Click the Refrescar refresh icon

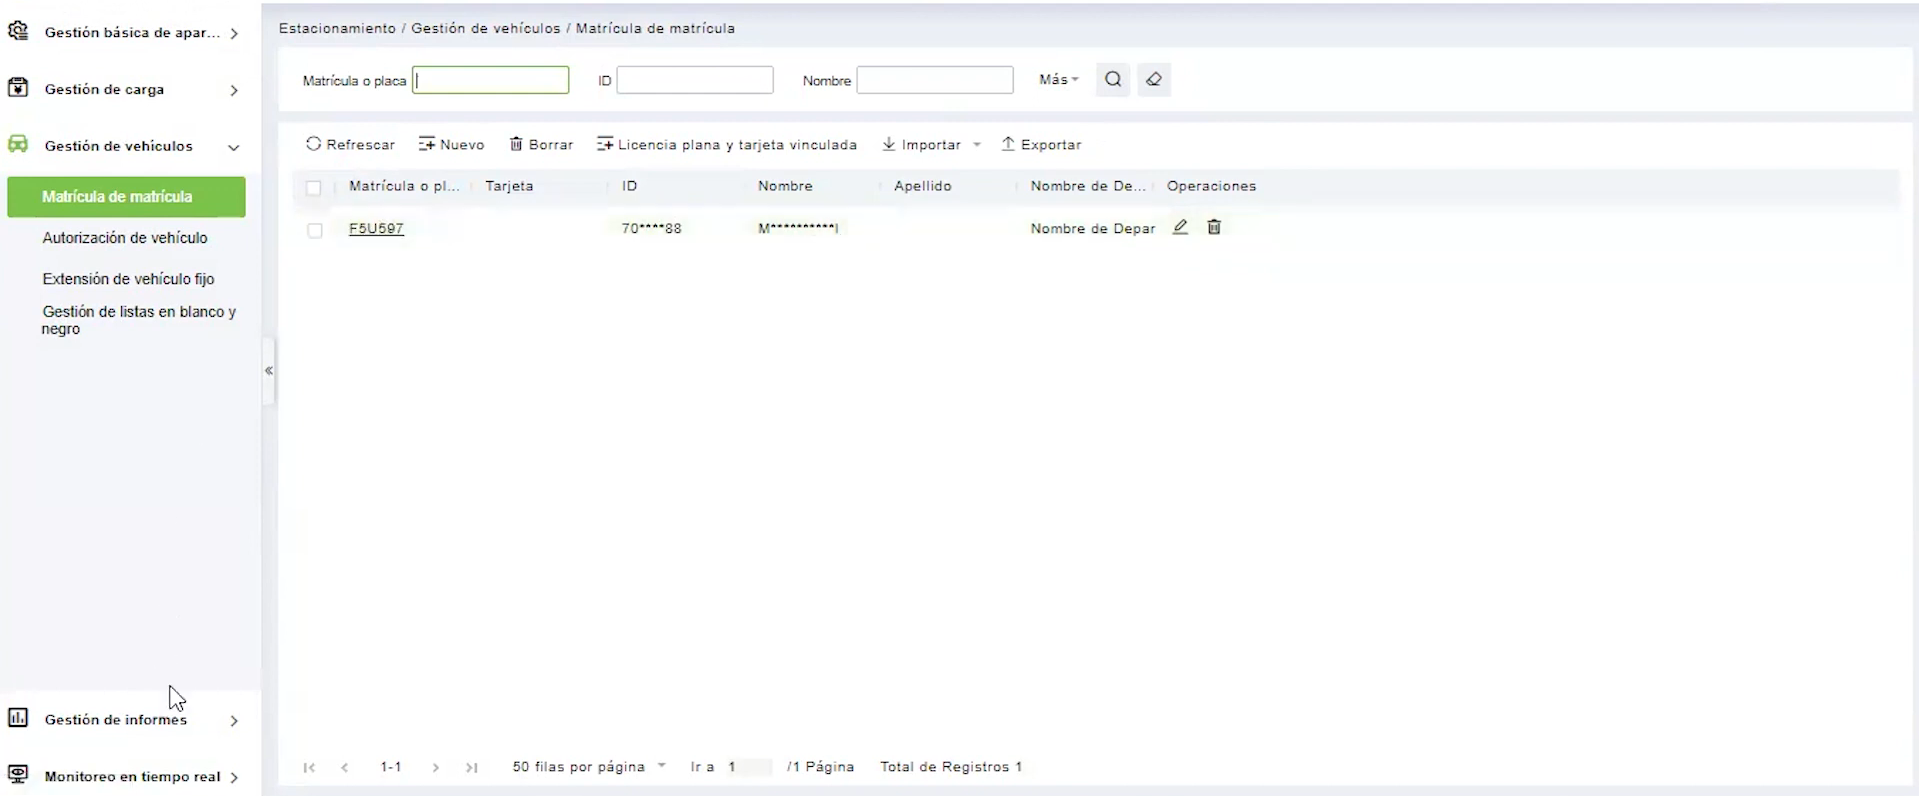314,144
